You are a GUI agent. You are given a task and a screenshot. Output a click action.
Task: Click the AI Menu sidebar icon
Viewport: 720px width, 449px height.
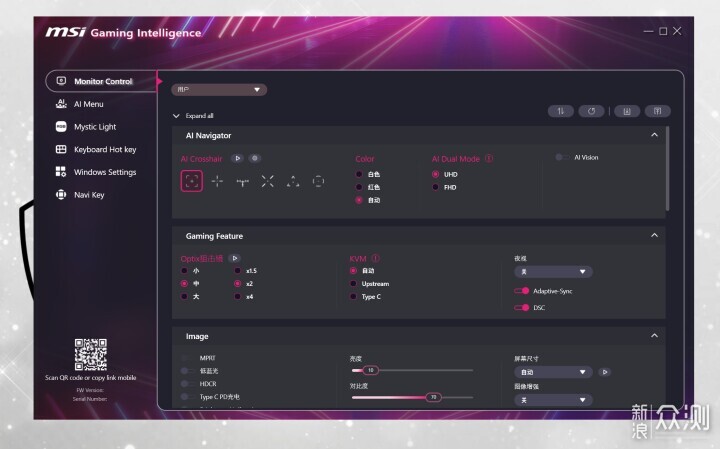61,104
